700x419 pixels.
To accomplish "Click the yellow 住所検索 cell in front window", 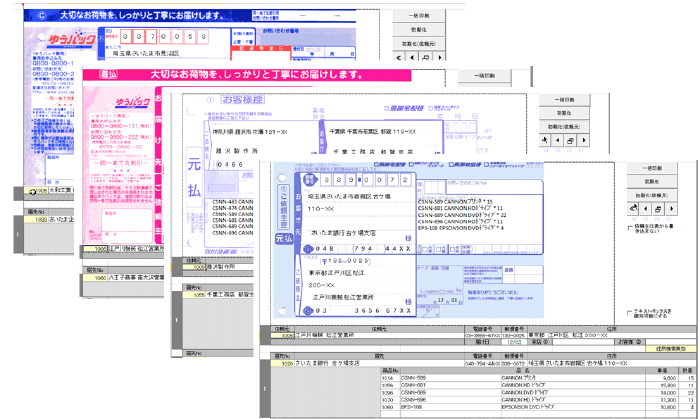I will click(671, 348).
